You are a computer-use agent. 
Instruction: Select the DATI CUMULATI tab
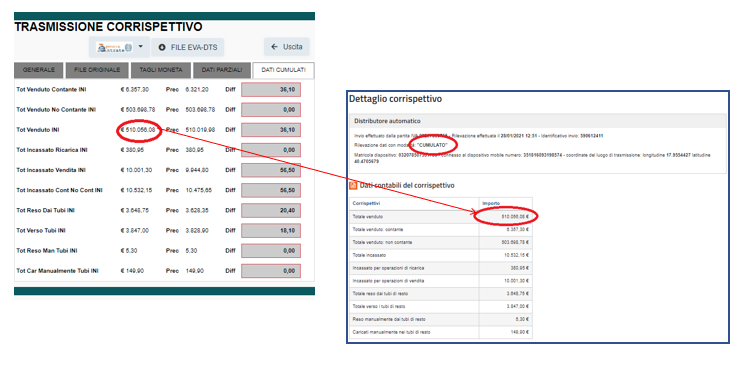(x=283, y=70)
